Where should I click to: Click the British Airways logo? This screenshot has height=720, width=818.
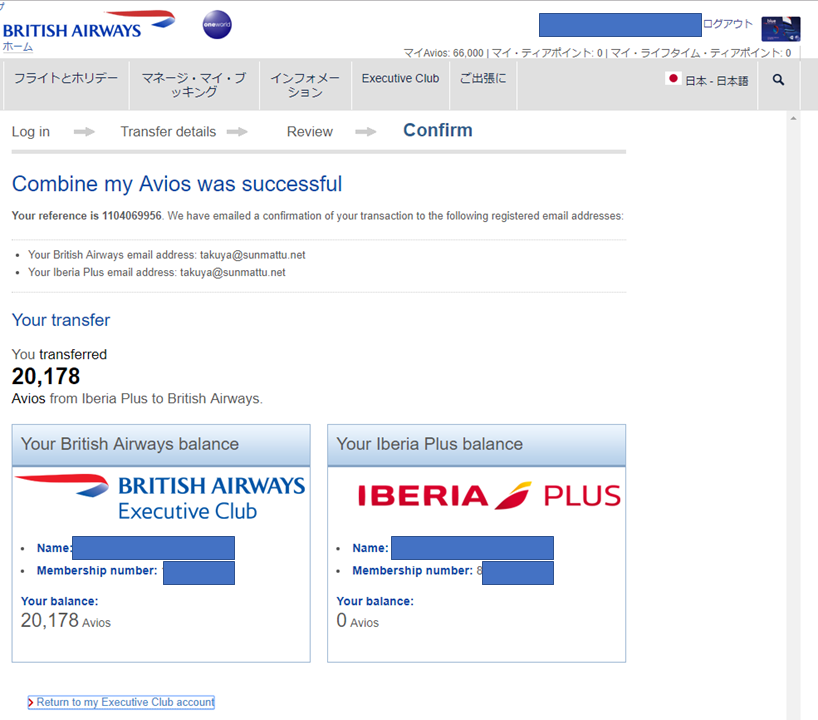[x=88, y=24]
